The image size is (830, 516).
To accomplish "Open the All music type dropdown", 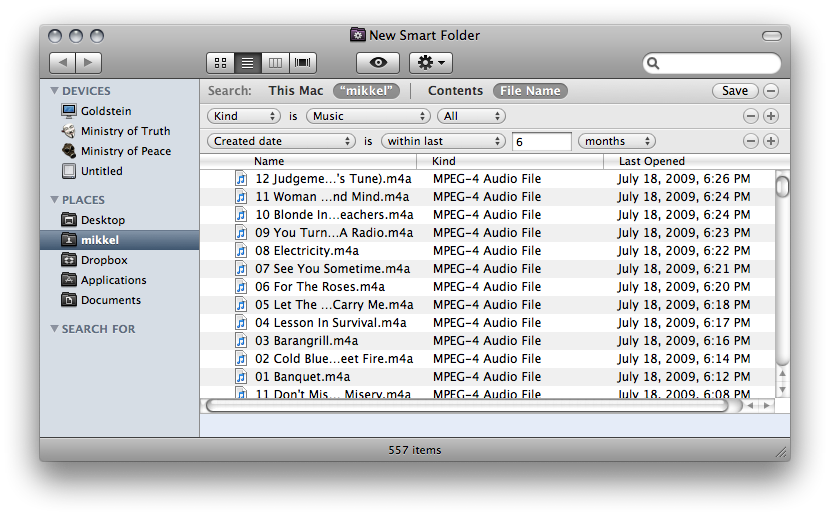I will coord(471,116).
